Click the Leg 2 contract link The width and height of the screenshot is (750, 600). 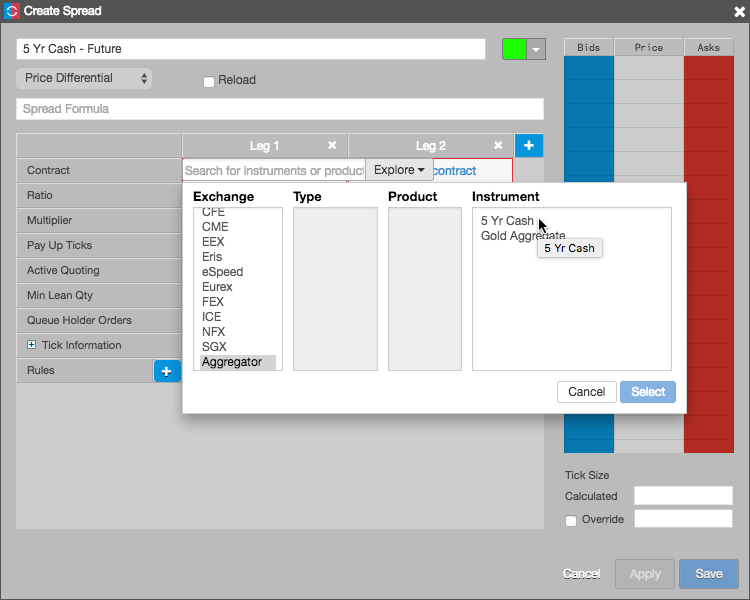tap(454, 171)
